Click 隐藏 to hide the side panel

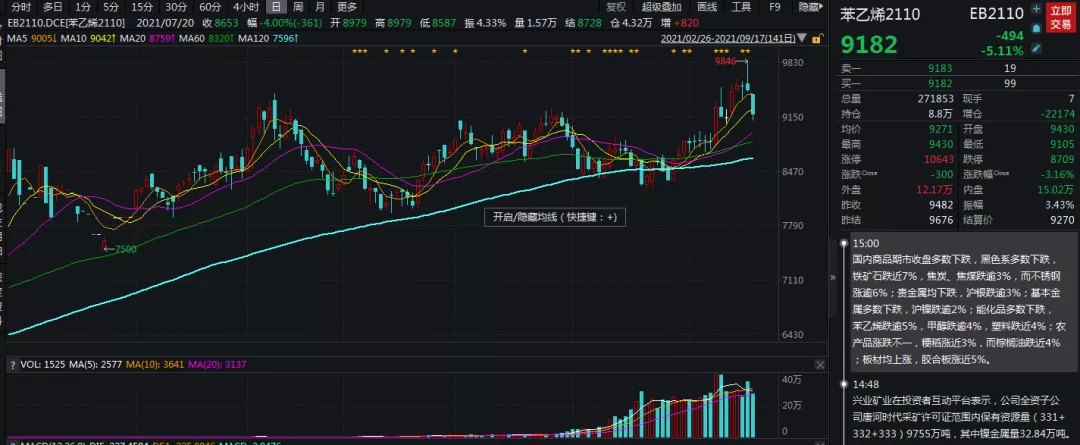[811, 7]
